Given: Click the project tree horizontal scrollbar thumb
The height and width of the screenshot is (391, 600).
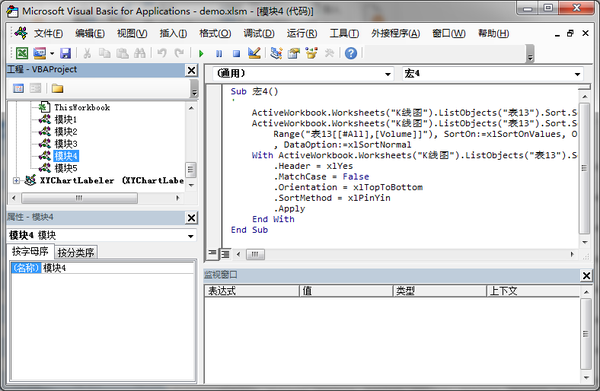Looking at the screenshot, I should (79, 198).
